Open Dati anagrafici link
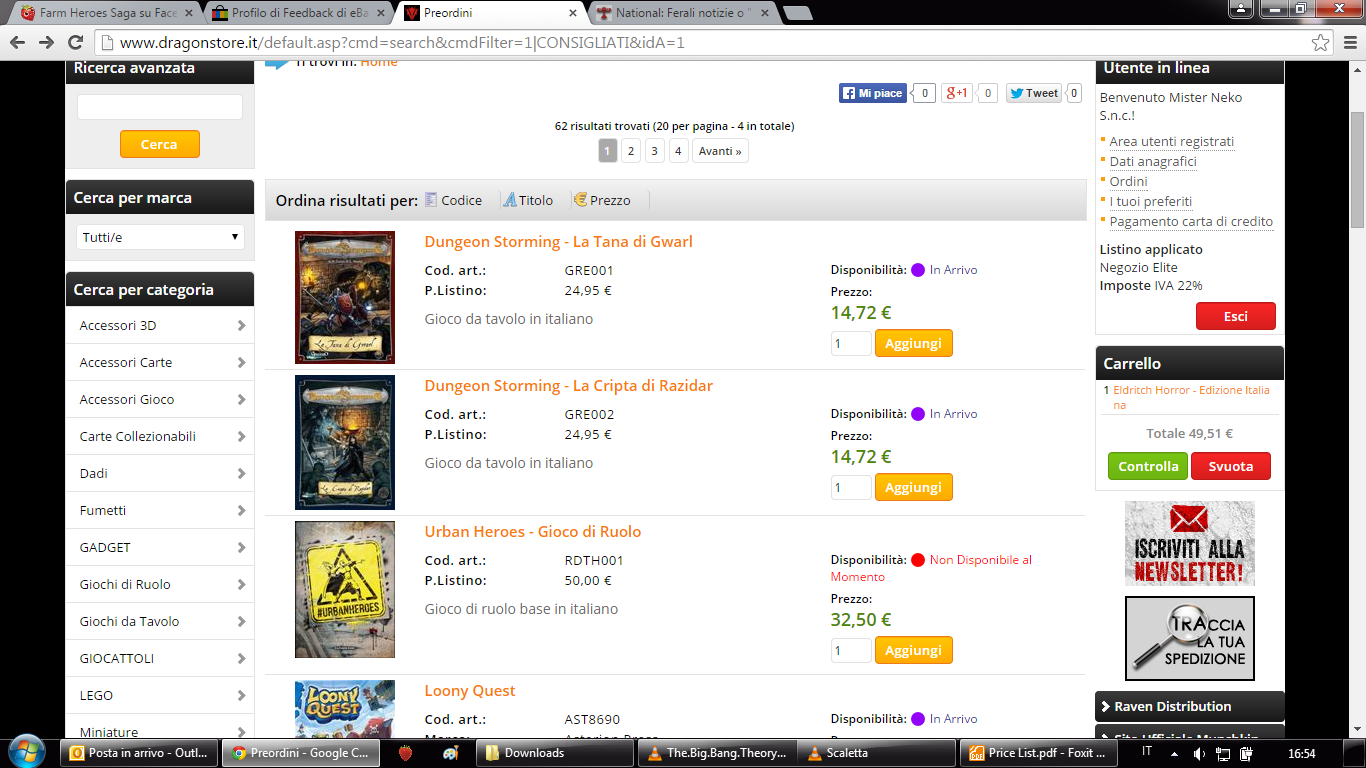Screen dimensions: 1366x768 coord(1153,162)
